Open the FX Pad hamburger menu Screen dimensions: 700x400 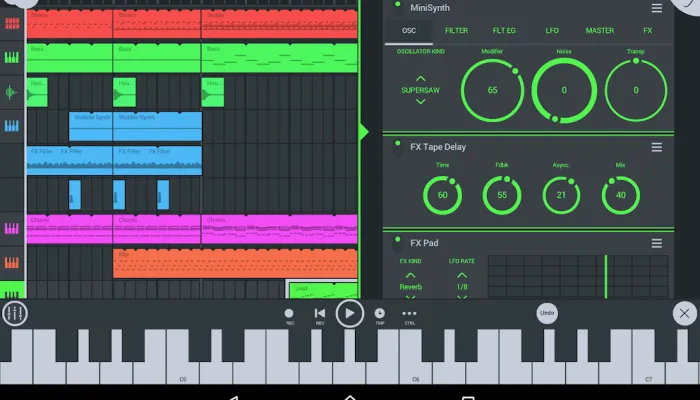click(656, 243)
